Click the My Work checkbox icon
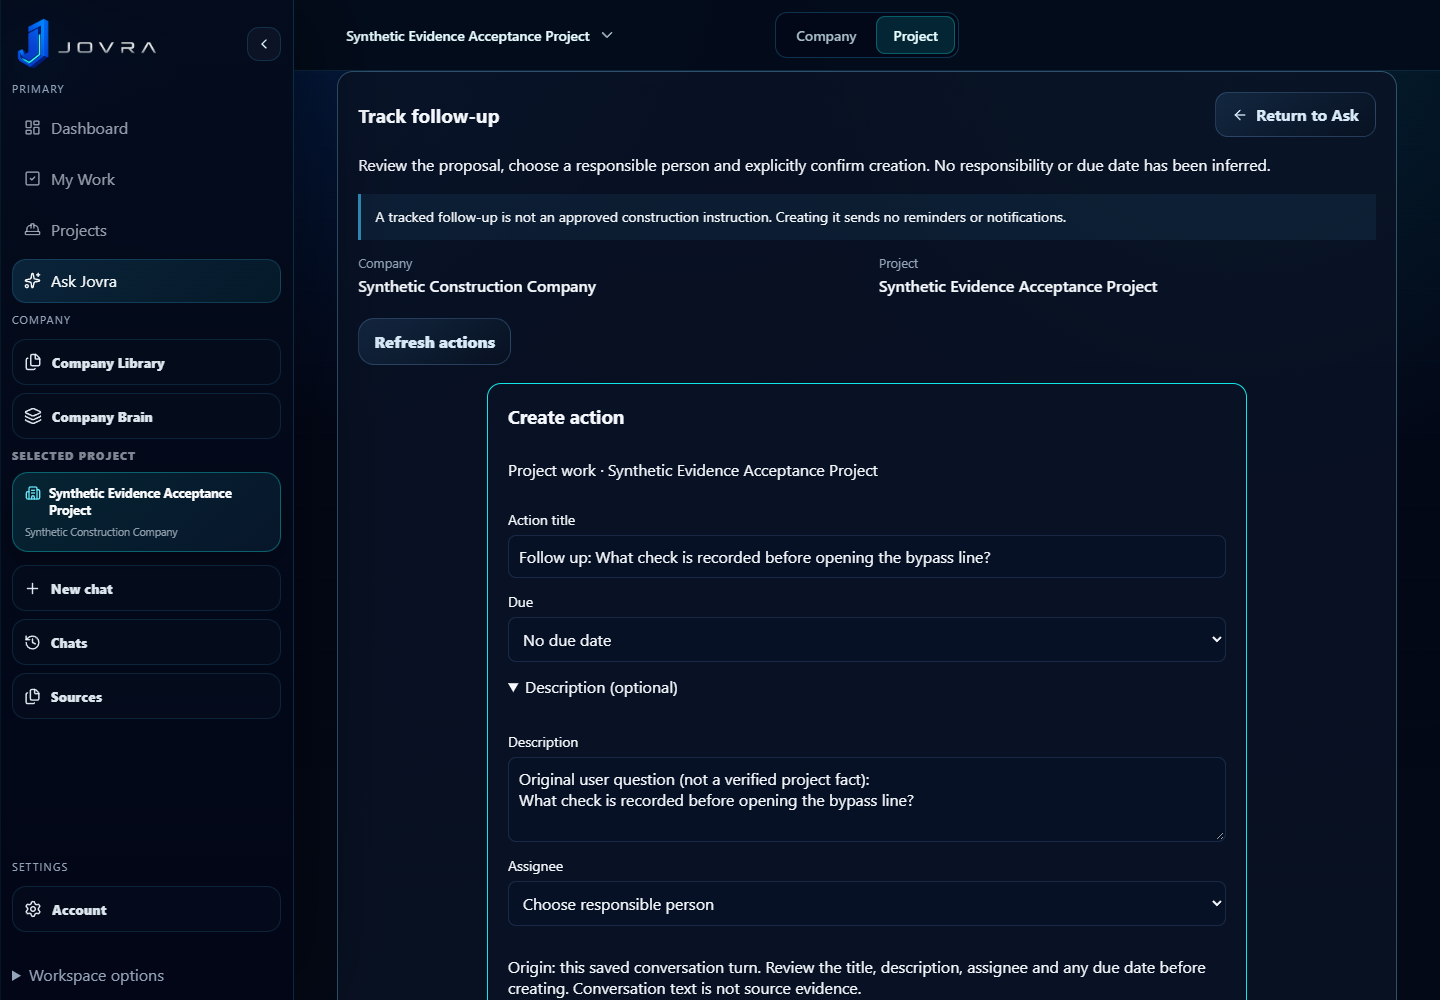 pyautogui.click(x=33, y=179)
